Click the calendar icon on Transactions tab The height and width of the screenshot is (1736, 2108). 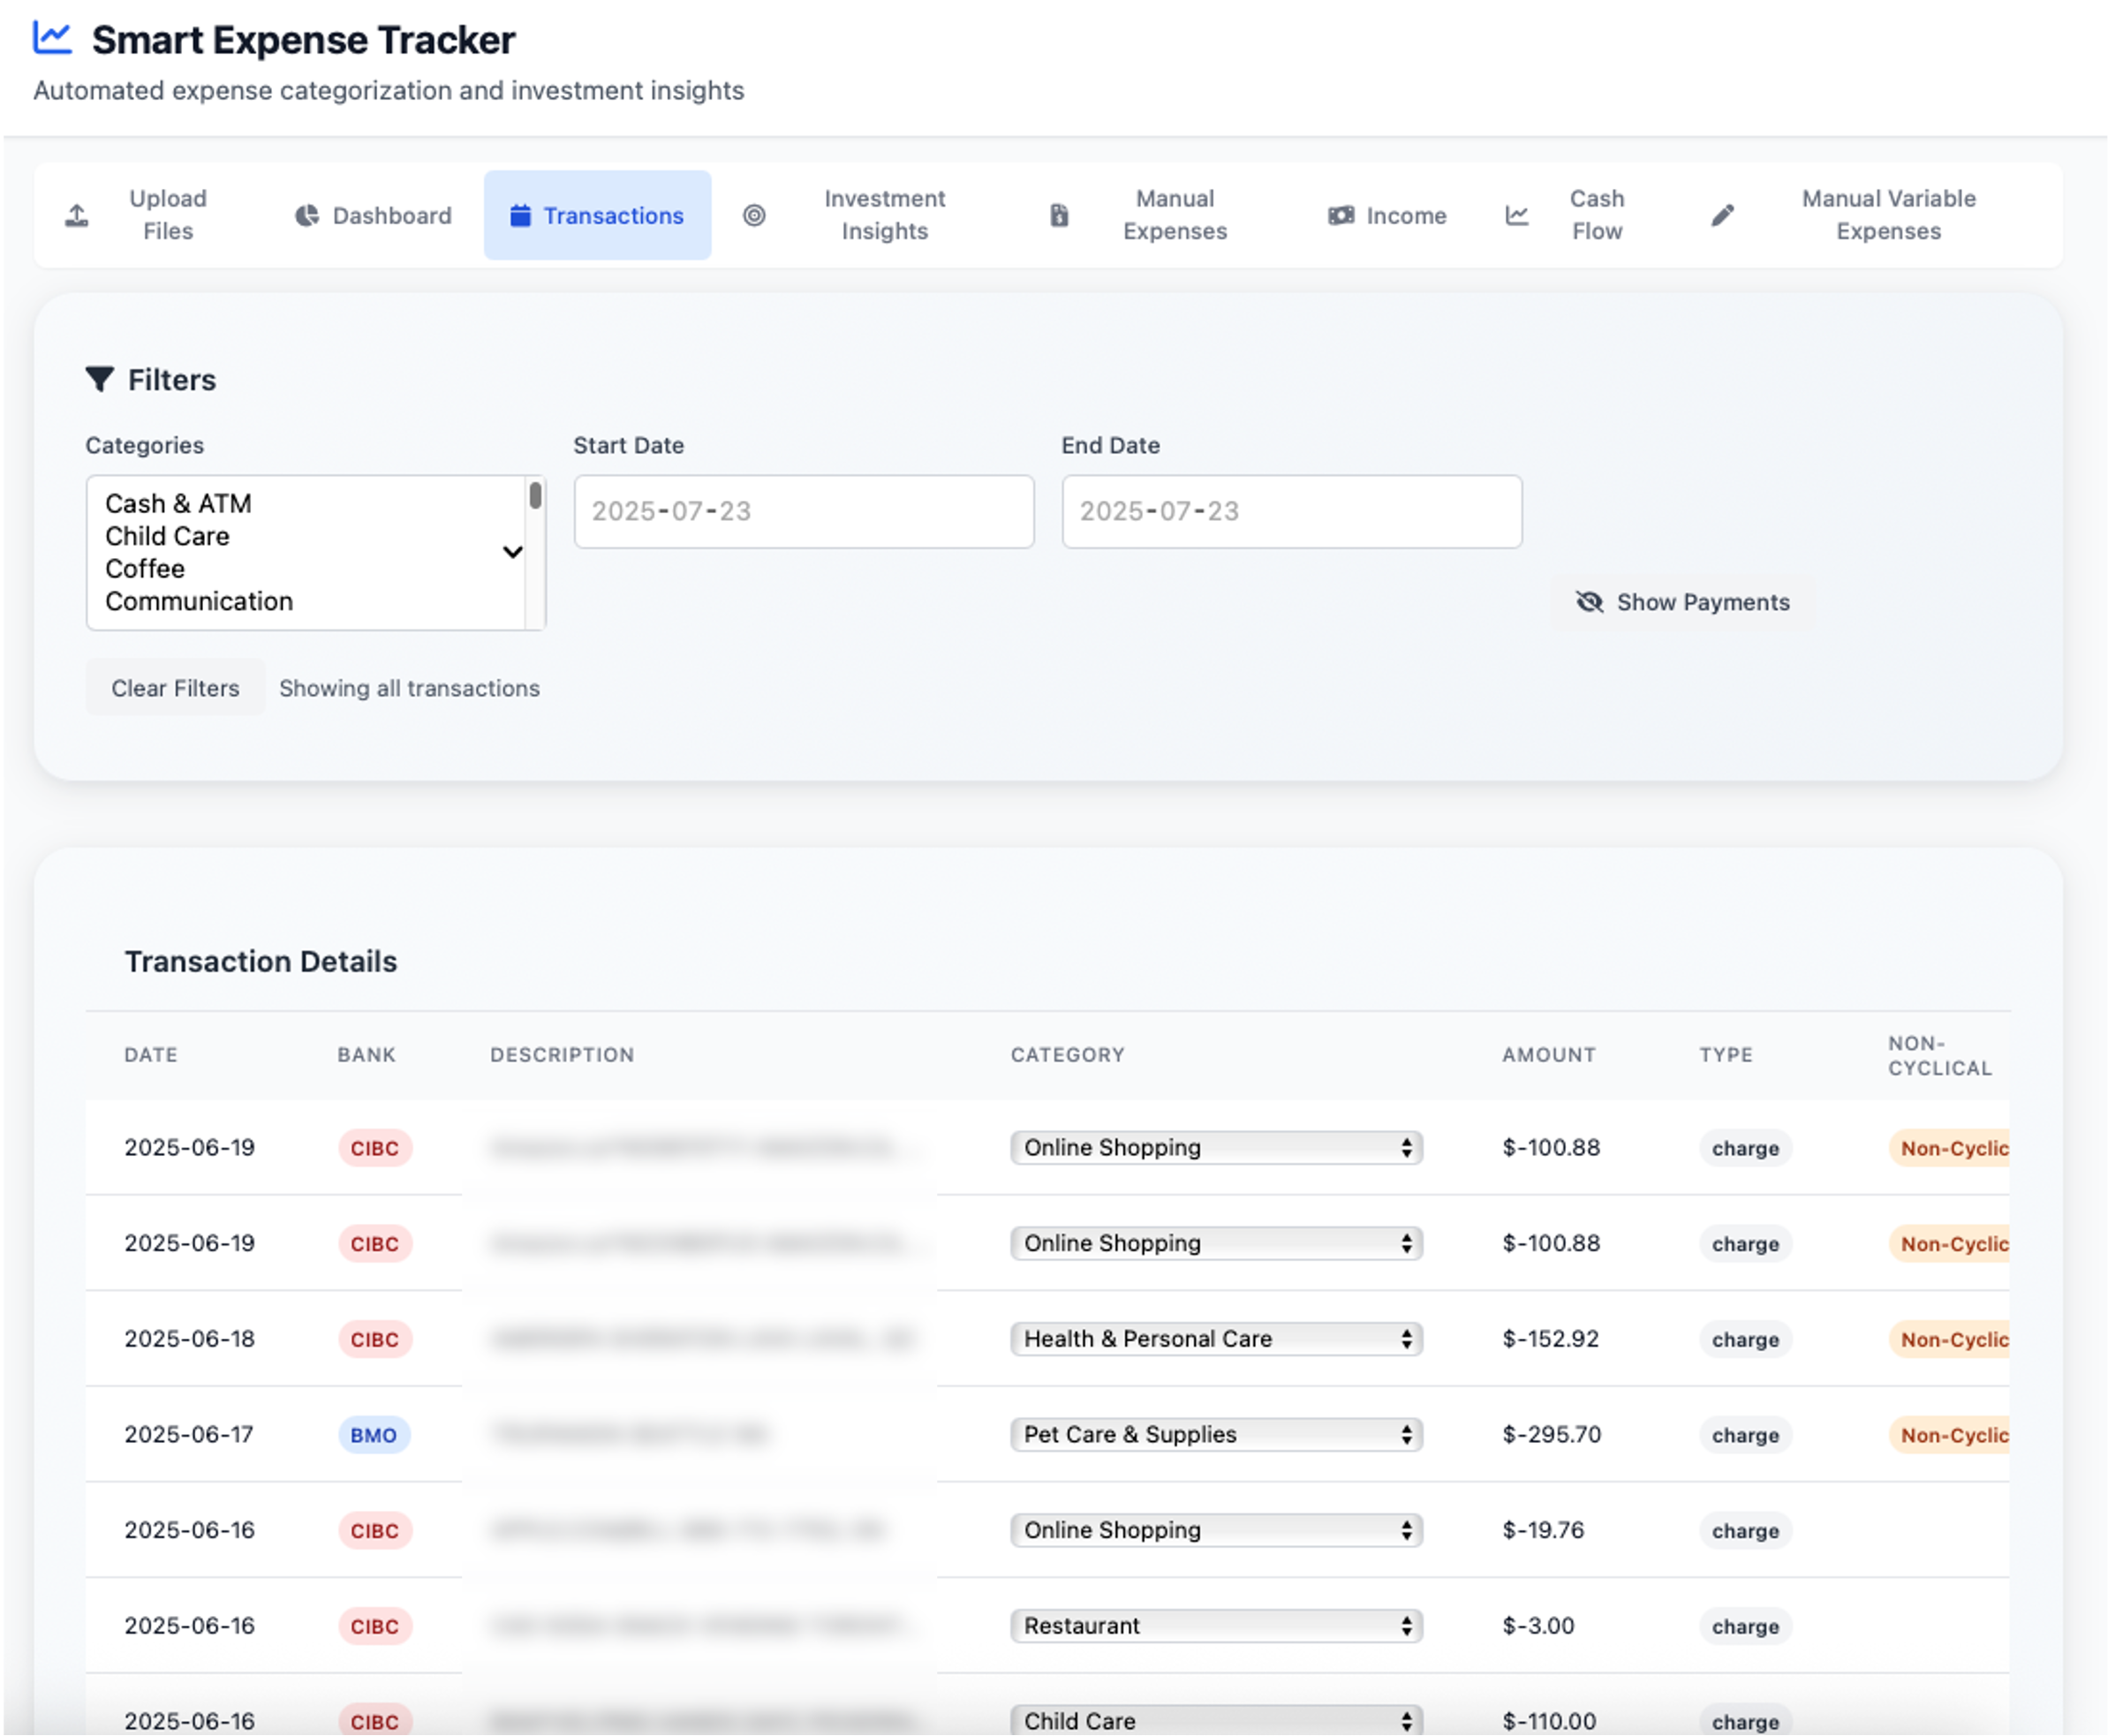point(520,215)
